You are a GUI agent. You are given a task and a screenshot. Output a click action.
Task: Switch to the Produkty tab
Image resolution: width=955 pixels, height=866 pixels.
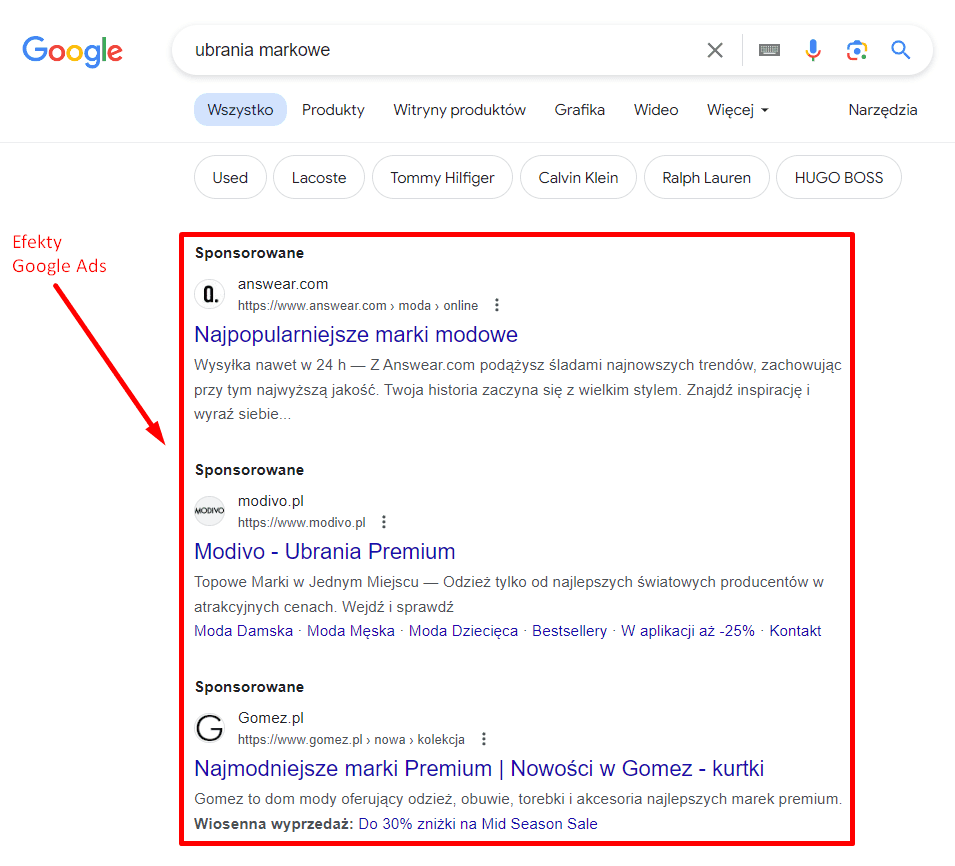pyautogui.click(x=333, y=110)
